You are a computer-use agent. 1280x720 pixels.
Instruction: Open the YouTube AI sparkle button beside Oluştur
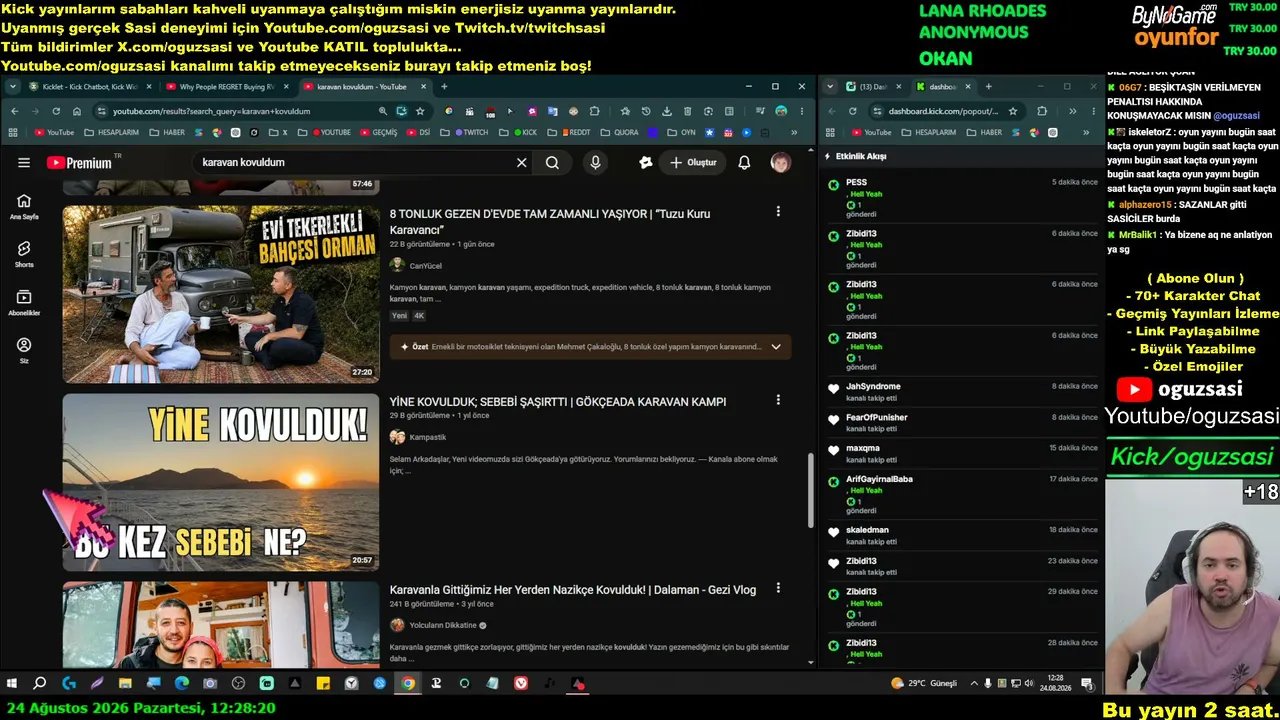(x=646, y=162)
